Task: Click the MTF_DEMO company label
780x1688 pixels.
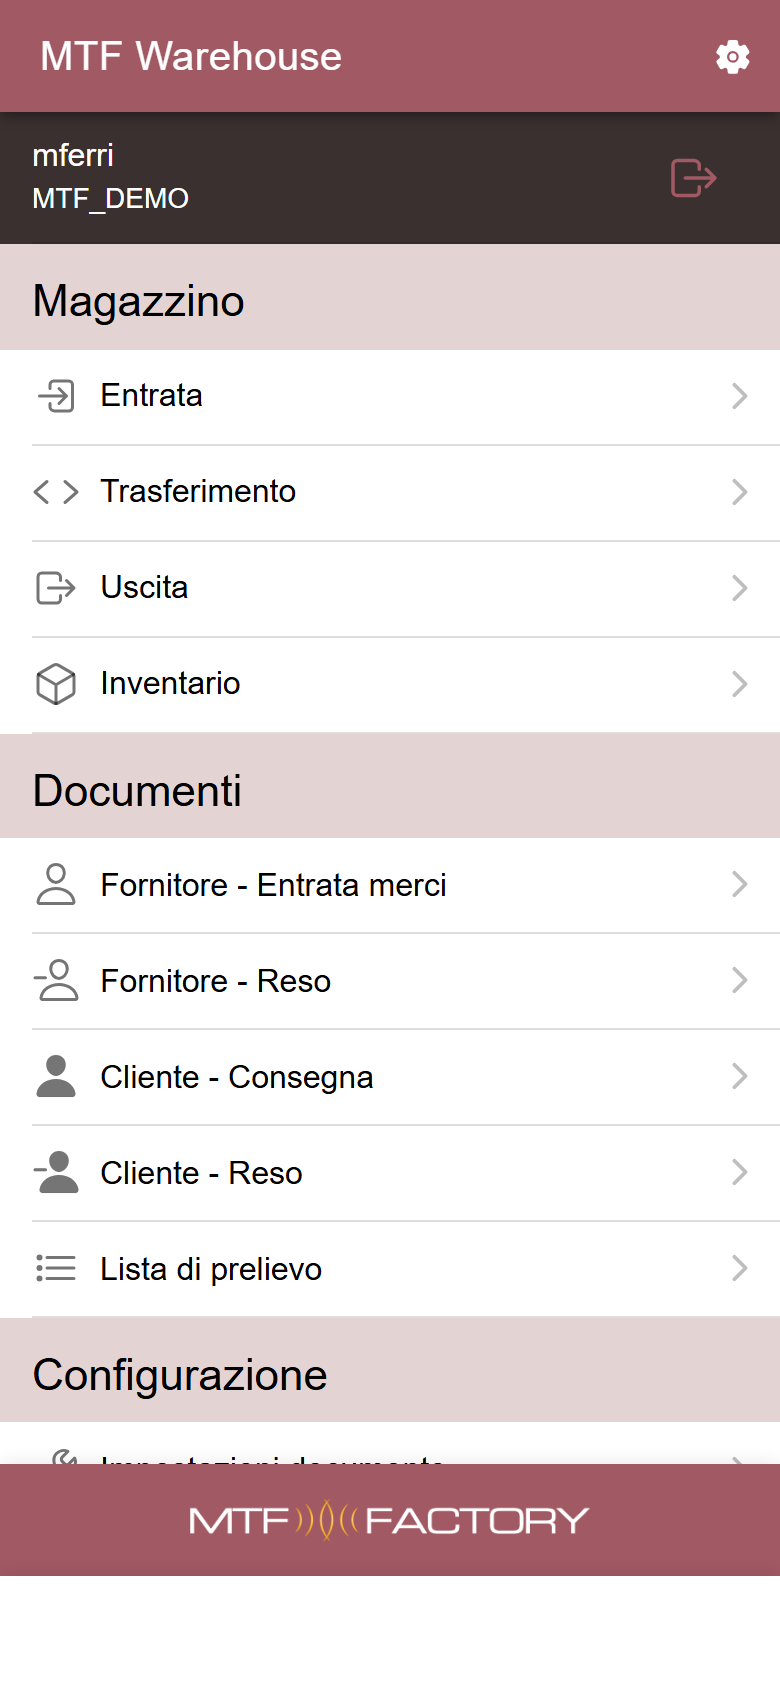Action: point(110,198)
